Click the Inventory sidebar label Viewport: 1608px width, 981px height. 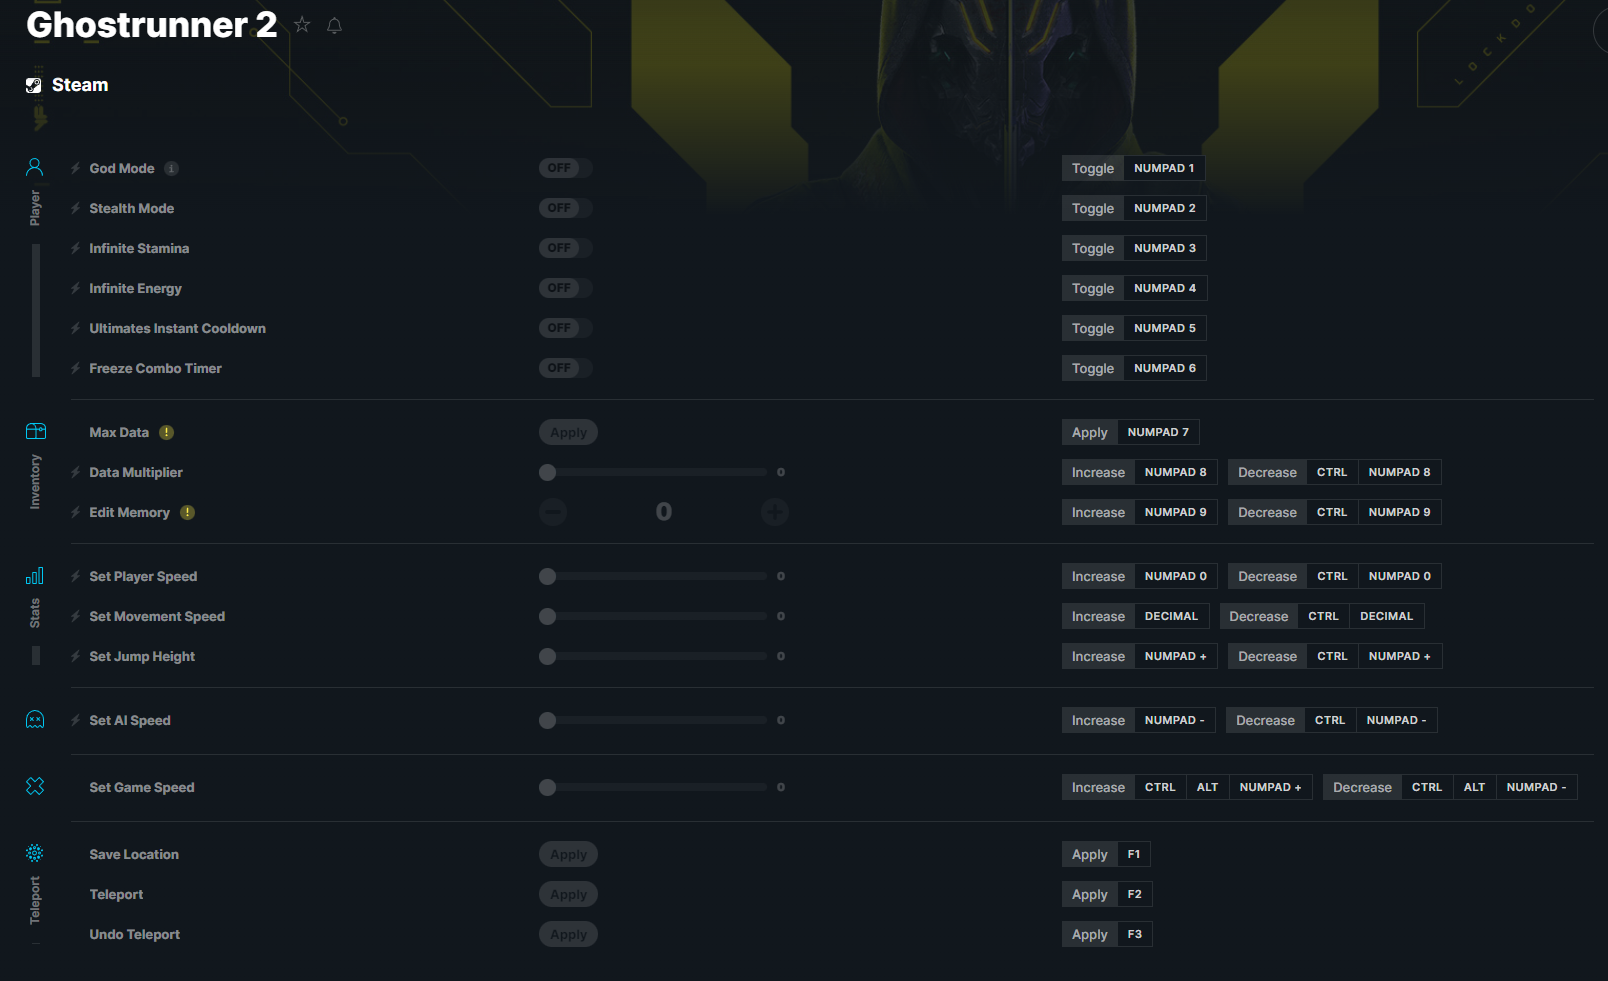35,482
